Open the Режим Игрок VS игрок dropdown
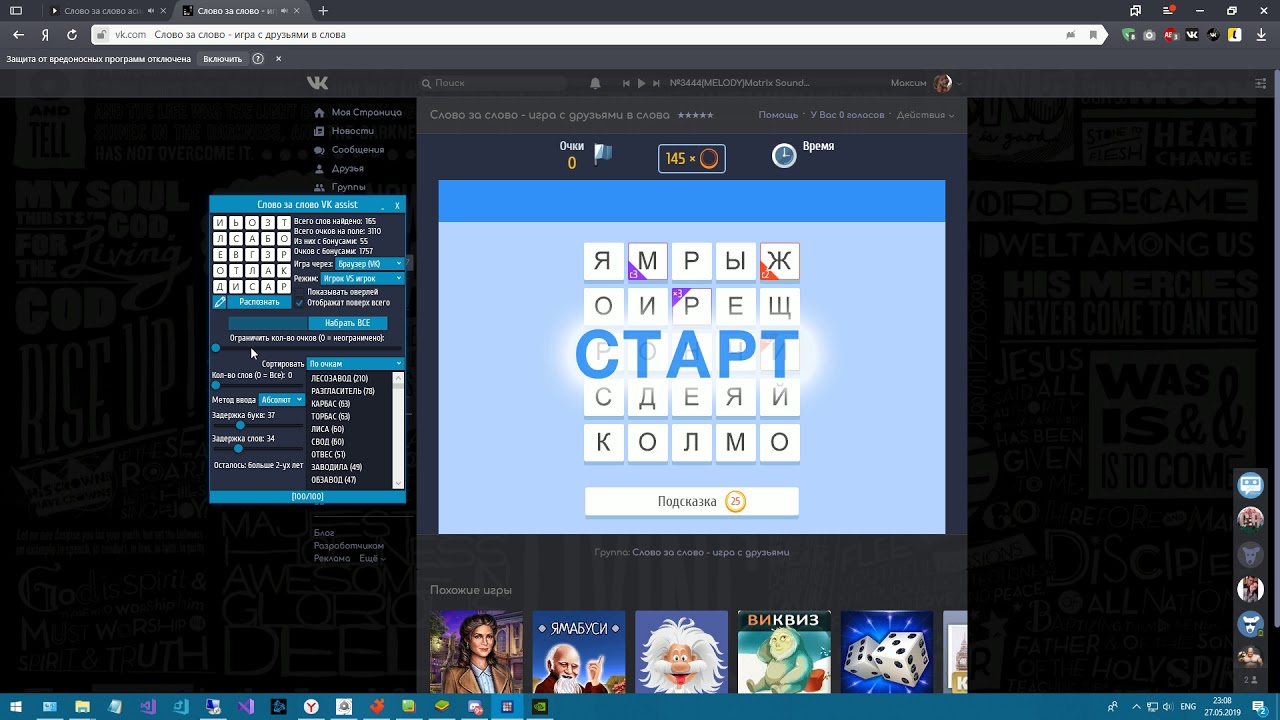Image resolution: width=1280 pixels, height=720 pixels. point(362,278)
